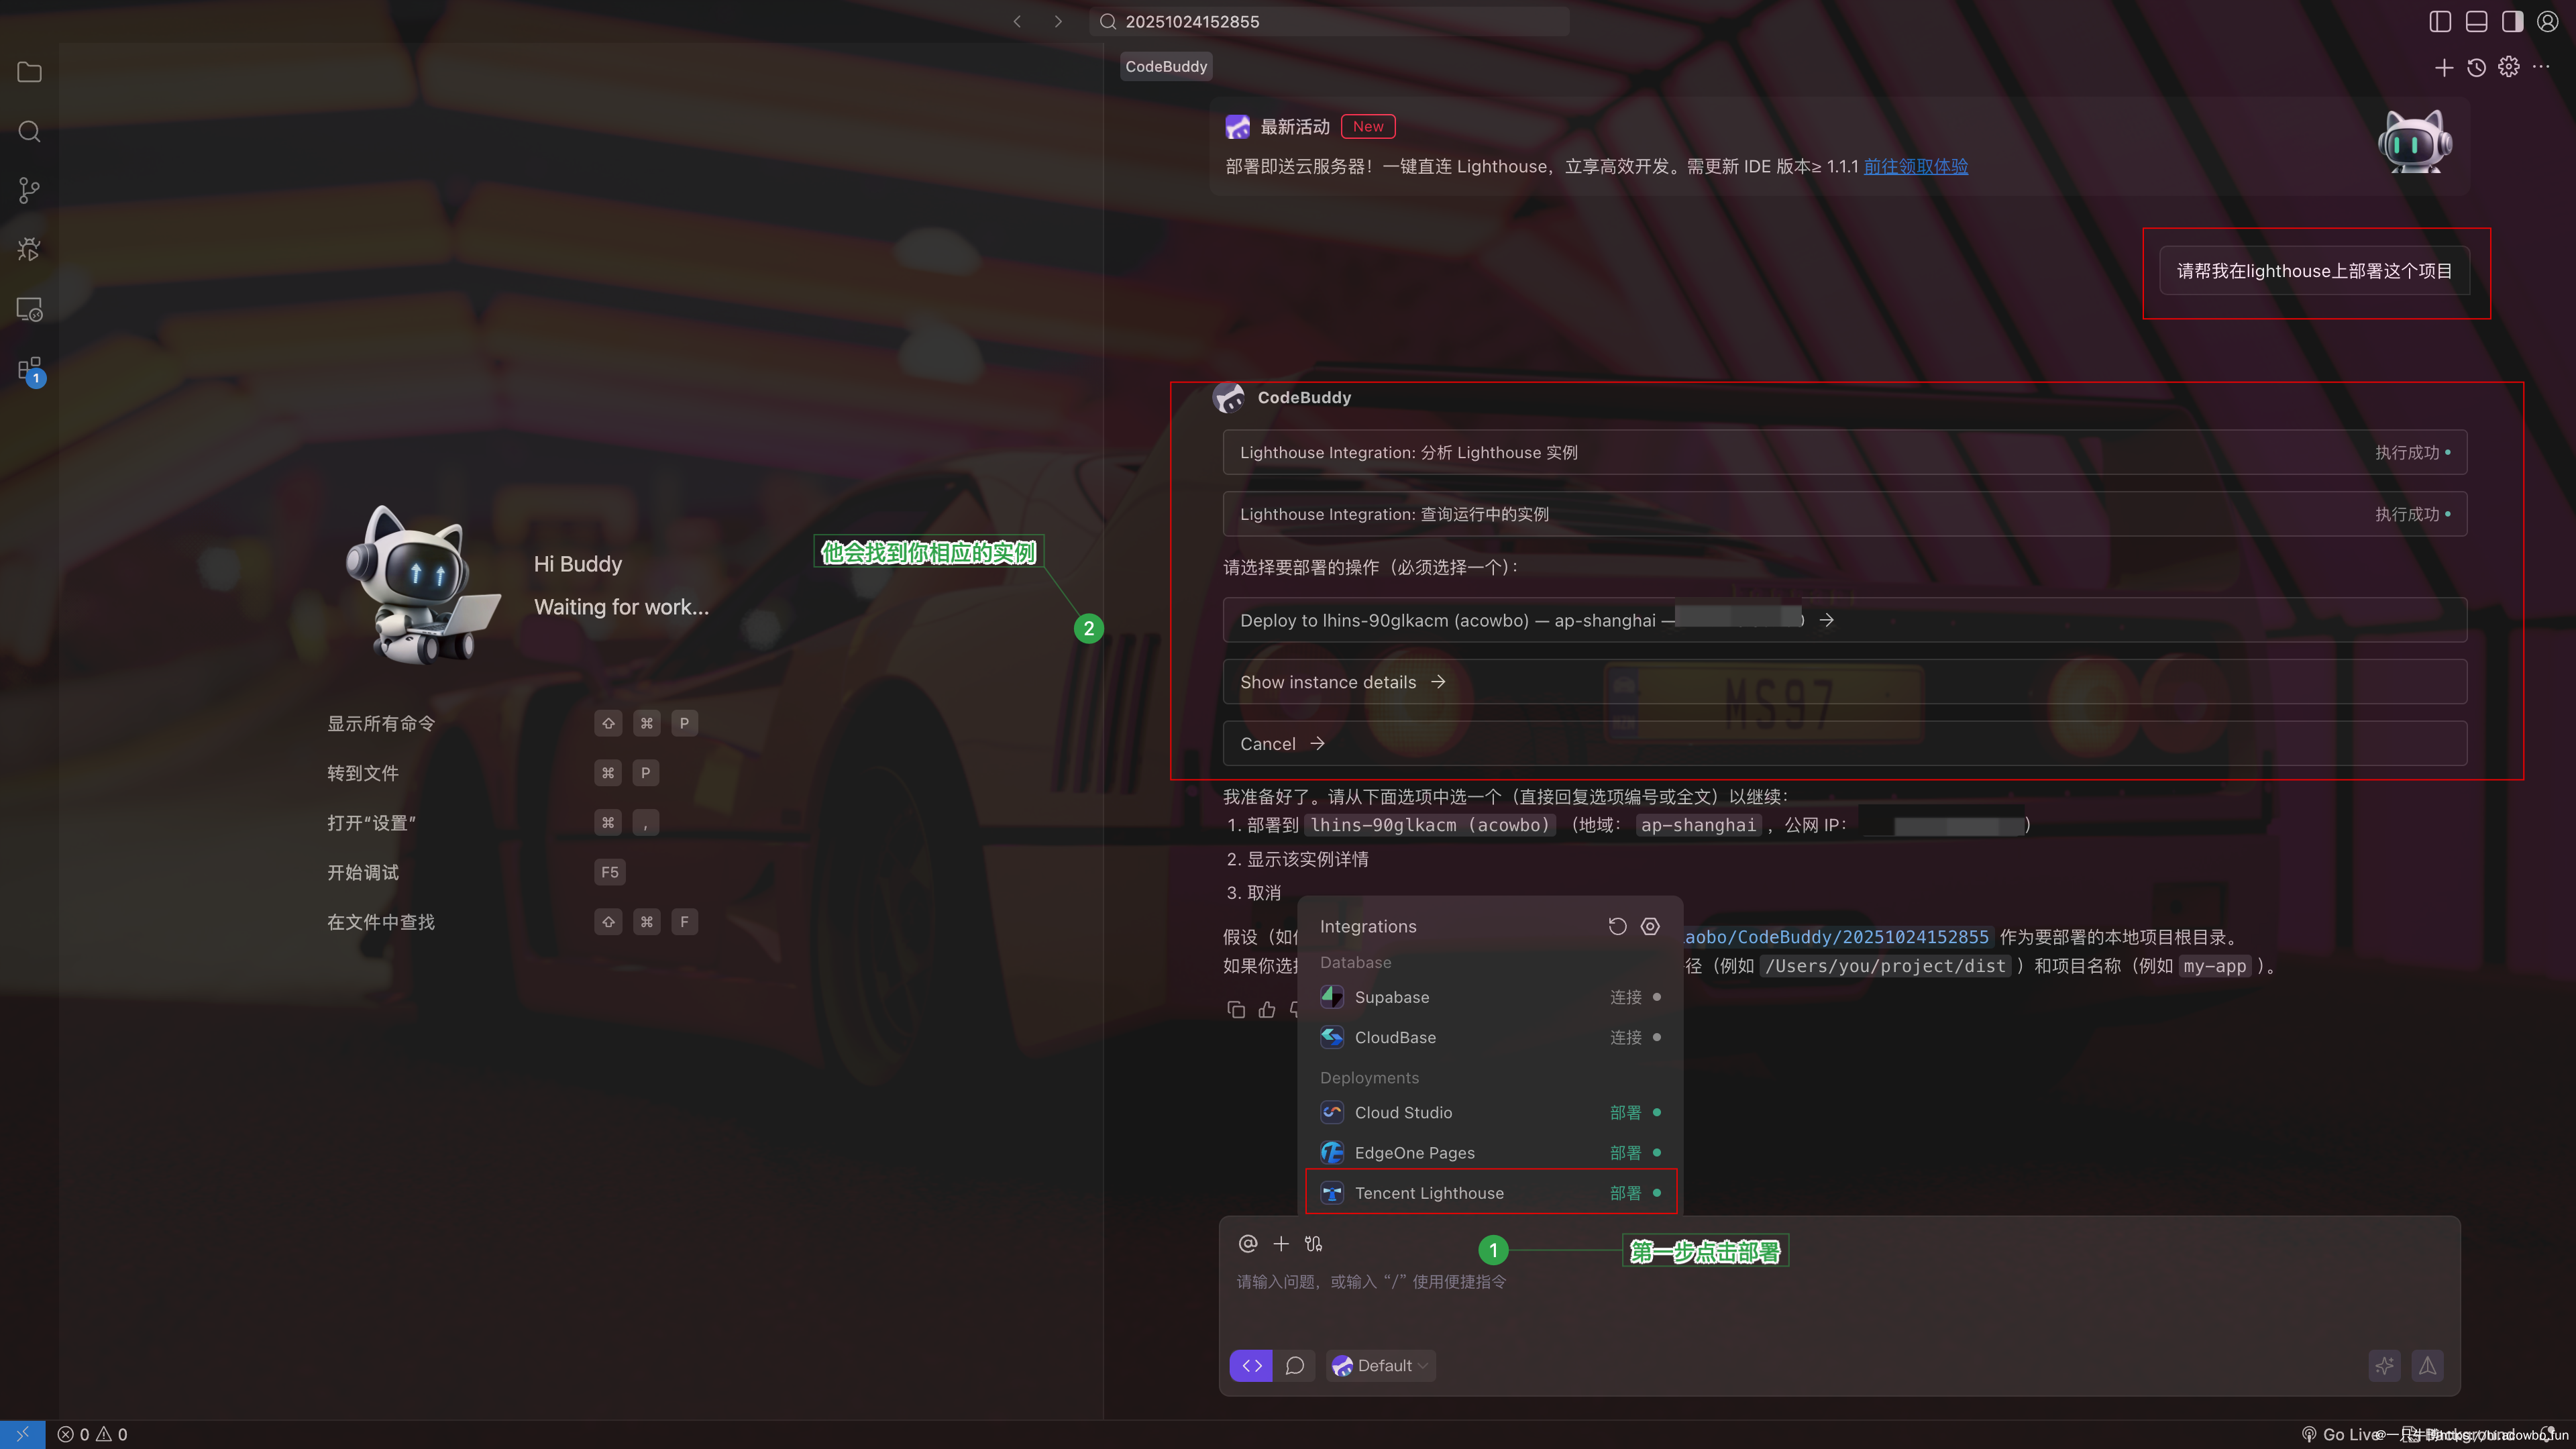This screenshot has height=1449, width=2576.
Task: Toggle the primary side bar layout icon
Action: pyautogui.click(x=2440, y=21)
